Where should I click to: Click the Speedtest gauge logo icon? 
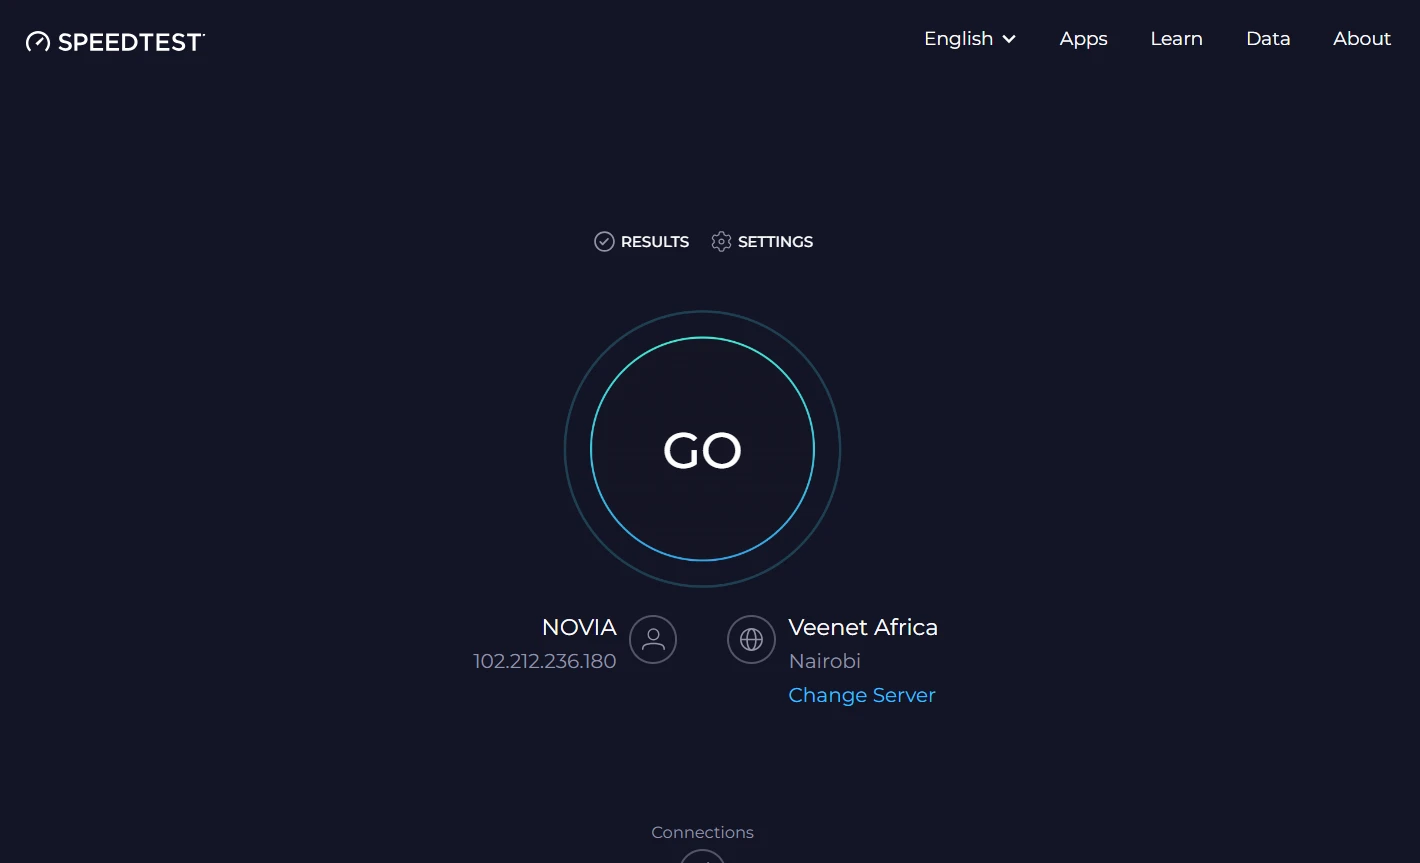tap(38, 42)
